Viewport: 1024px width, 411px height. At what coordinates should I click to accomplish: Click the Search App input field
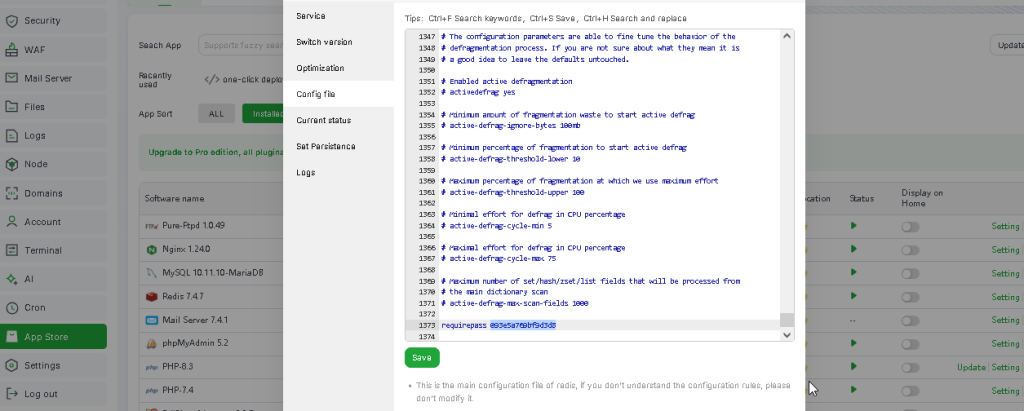pyautogui.click(x=241, y=46)
